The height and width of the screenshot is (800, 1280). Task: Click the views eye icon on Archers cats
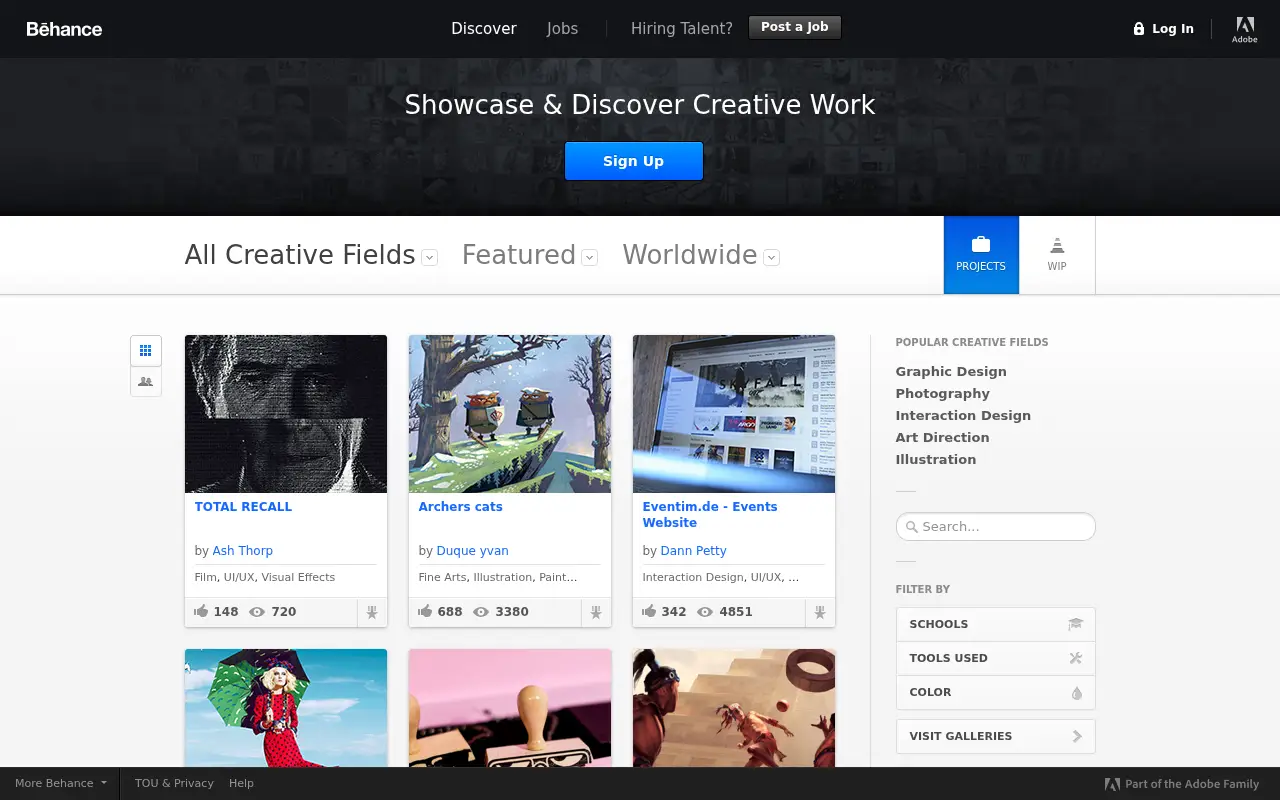tap(481, 612)
